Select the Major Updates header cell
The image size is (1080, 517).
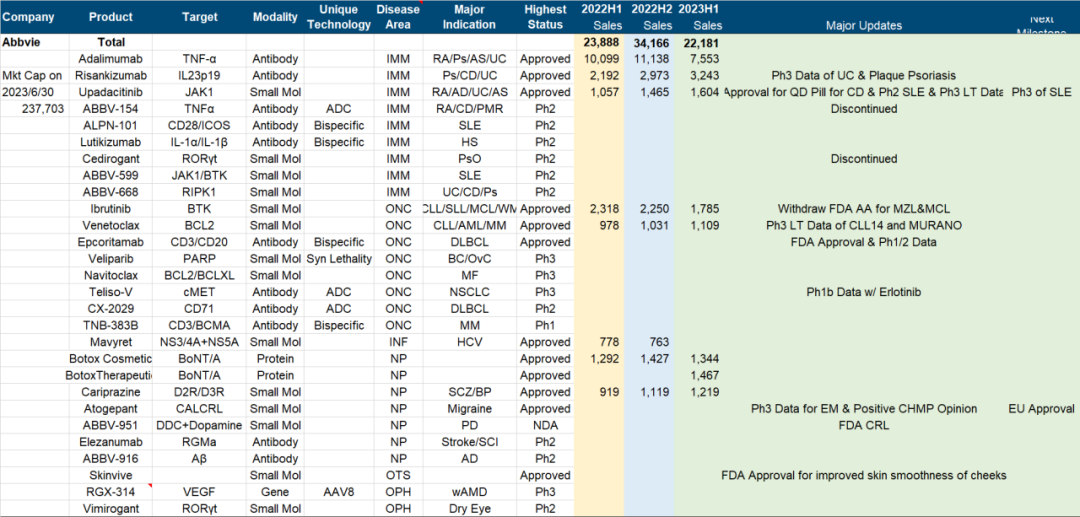click(x=864, y=17)
